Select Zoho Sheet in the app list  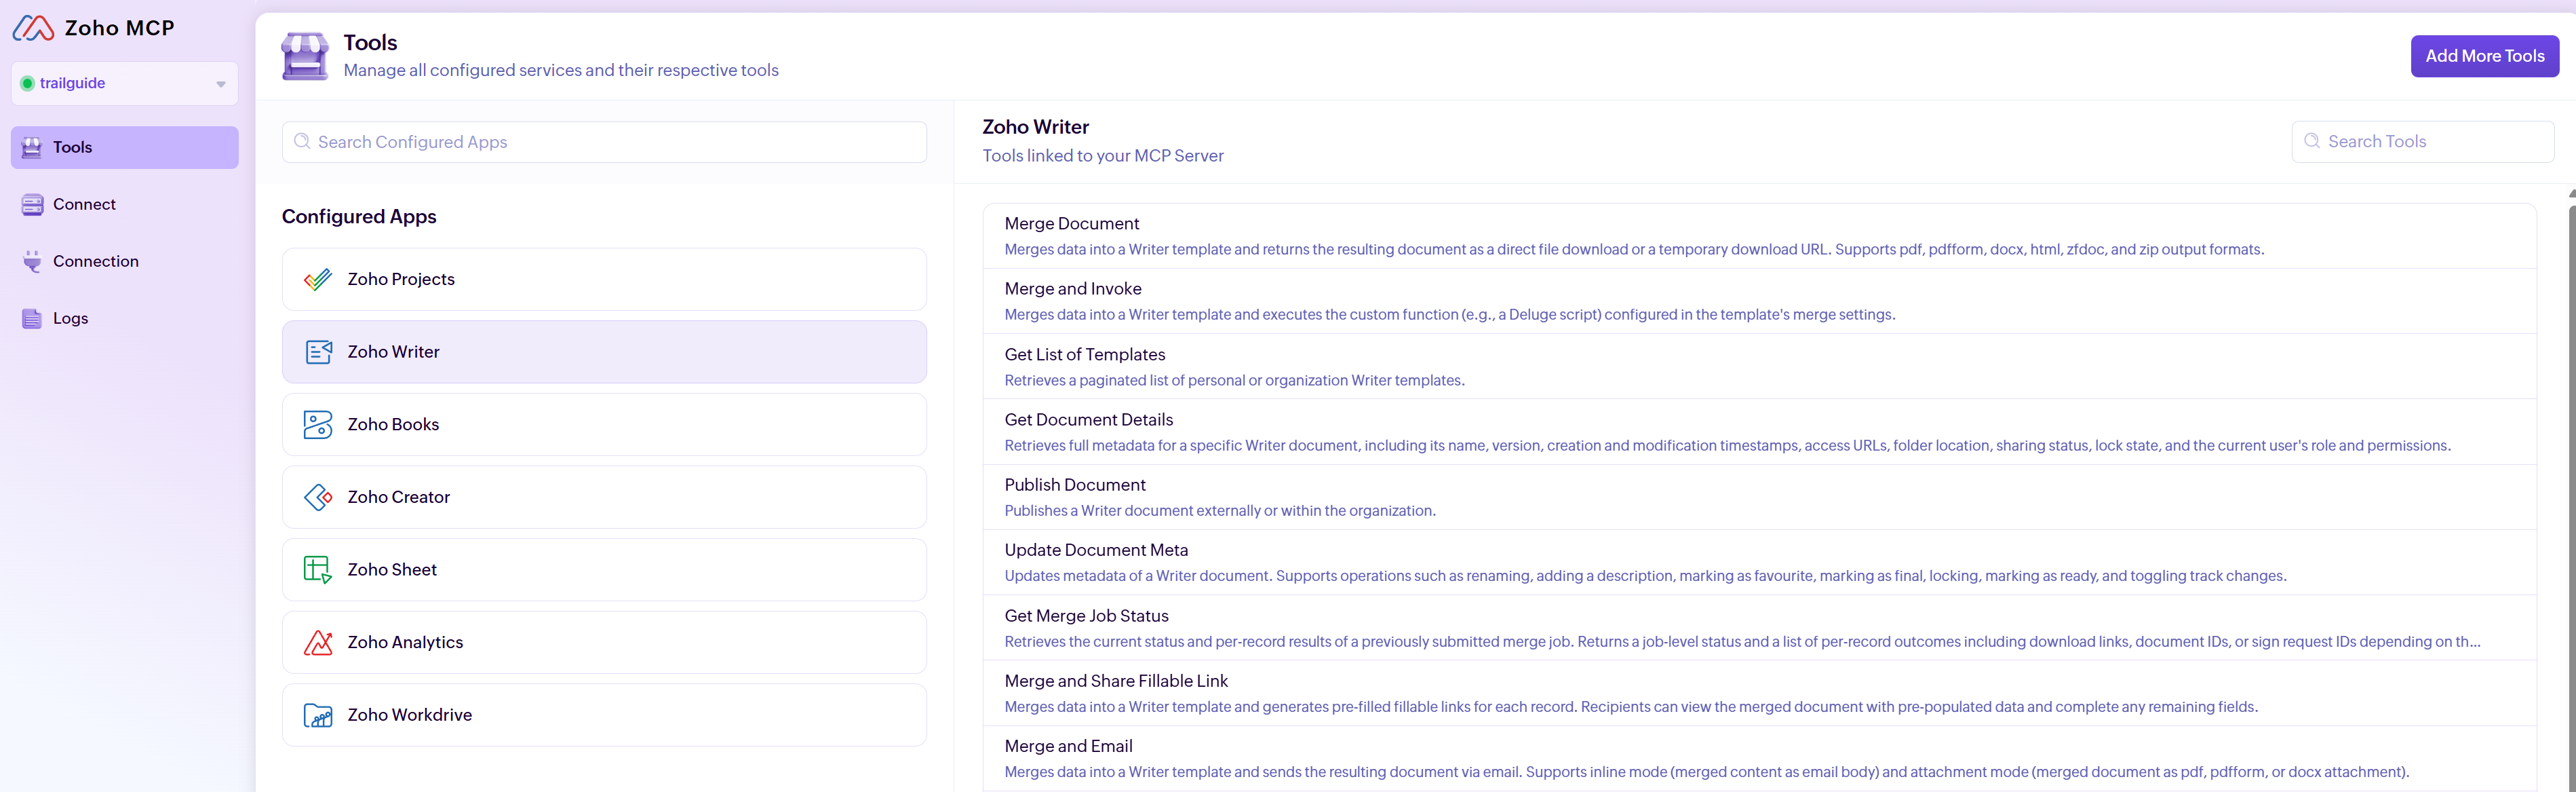(604, 569)
